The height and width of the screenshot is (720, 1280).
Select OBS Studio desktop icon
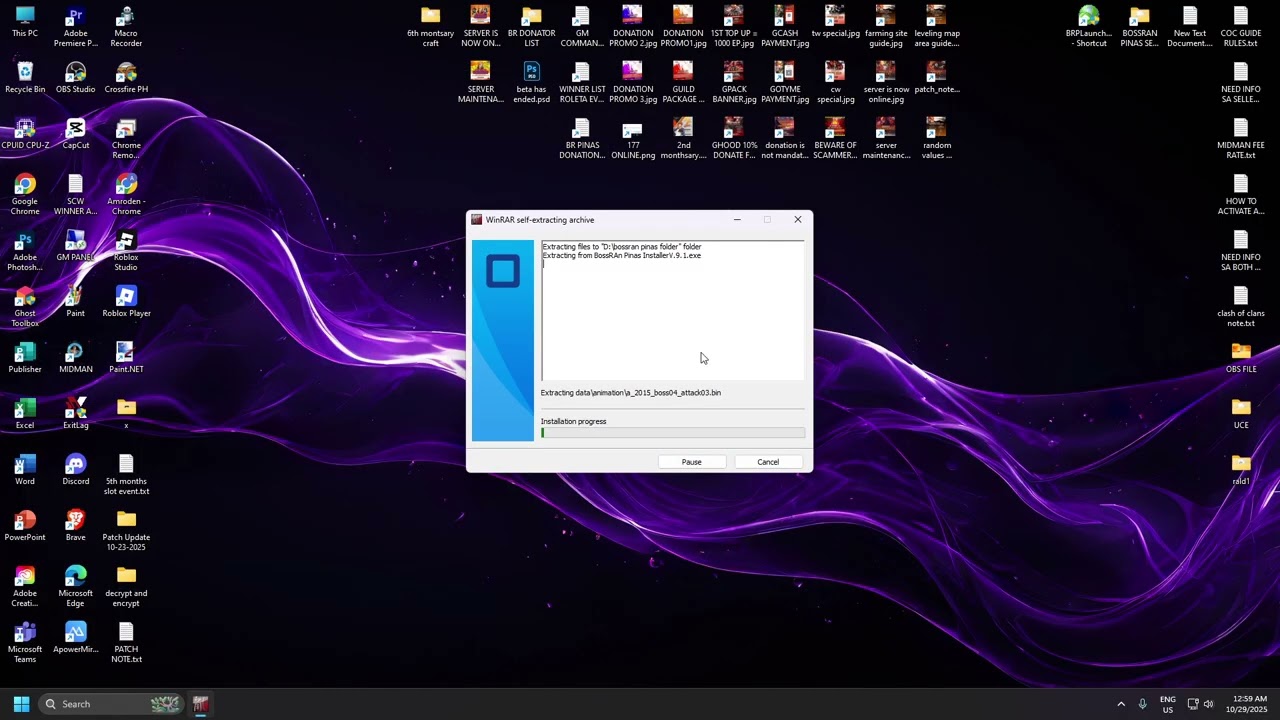point(76,78)
